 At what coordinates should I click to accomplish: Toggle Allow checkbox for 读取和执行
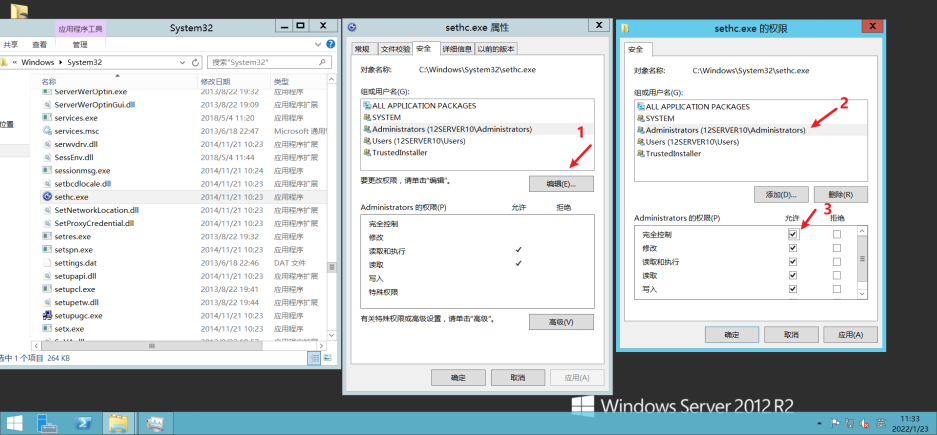point(793,262)
